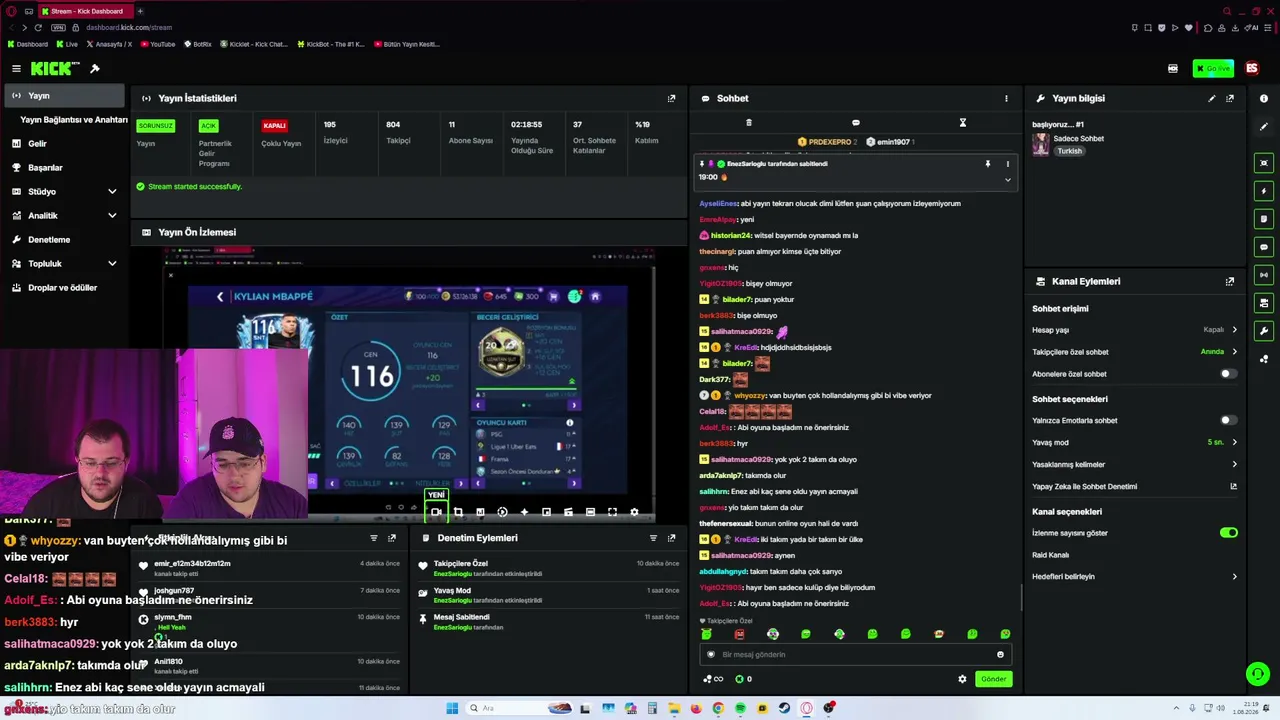Open Denetleme in the sidebar
This screenshot has height=720, width=1280.
(x=64, y=240)
